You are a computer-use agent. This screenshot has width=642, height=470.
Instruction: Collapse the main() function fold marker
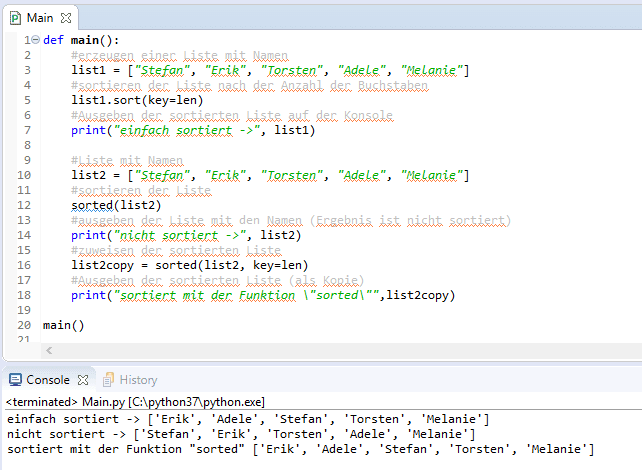coord(36,40)
